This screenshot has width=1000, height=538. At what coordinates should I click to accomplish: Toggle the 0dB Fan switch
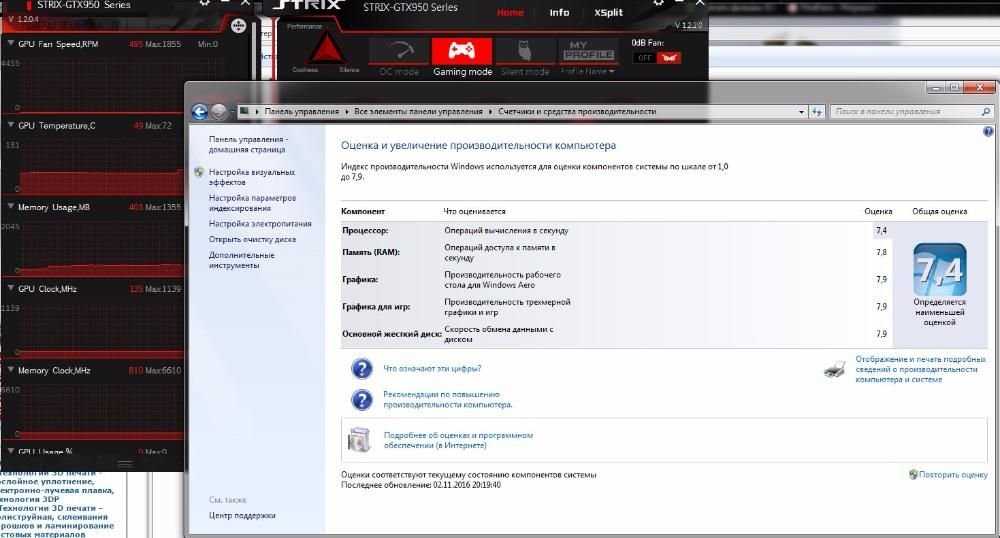coord(657,57)
